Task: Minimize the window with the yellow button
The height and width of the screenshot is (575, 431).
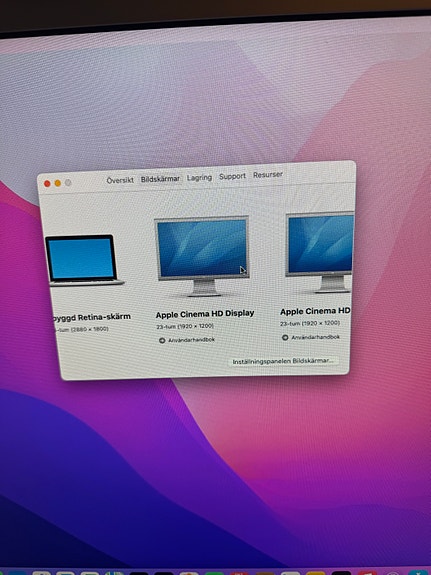Action: pos(58,183)
